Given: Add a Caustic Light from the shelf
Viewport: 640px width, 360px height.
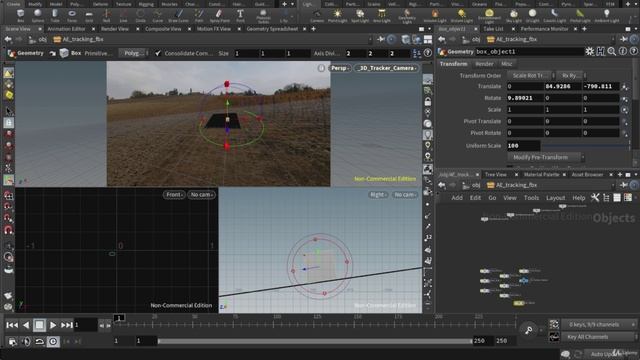Looking at the screenshot, I should [x=554, y=16].
